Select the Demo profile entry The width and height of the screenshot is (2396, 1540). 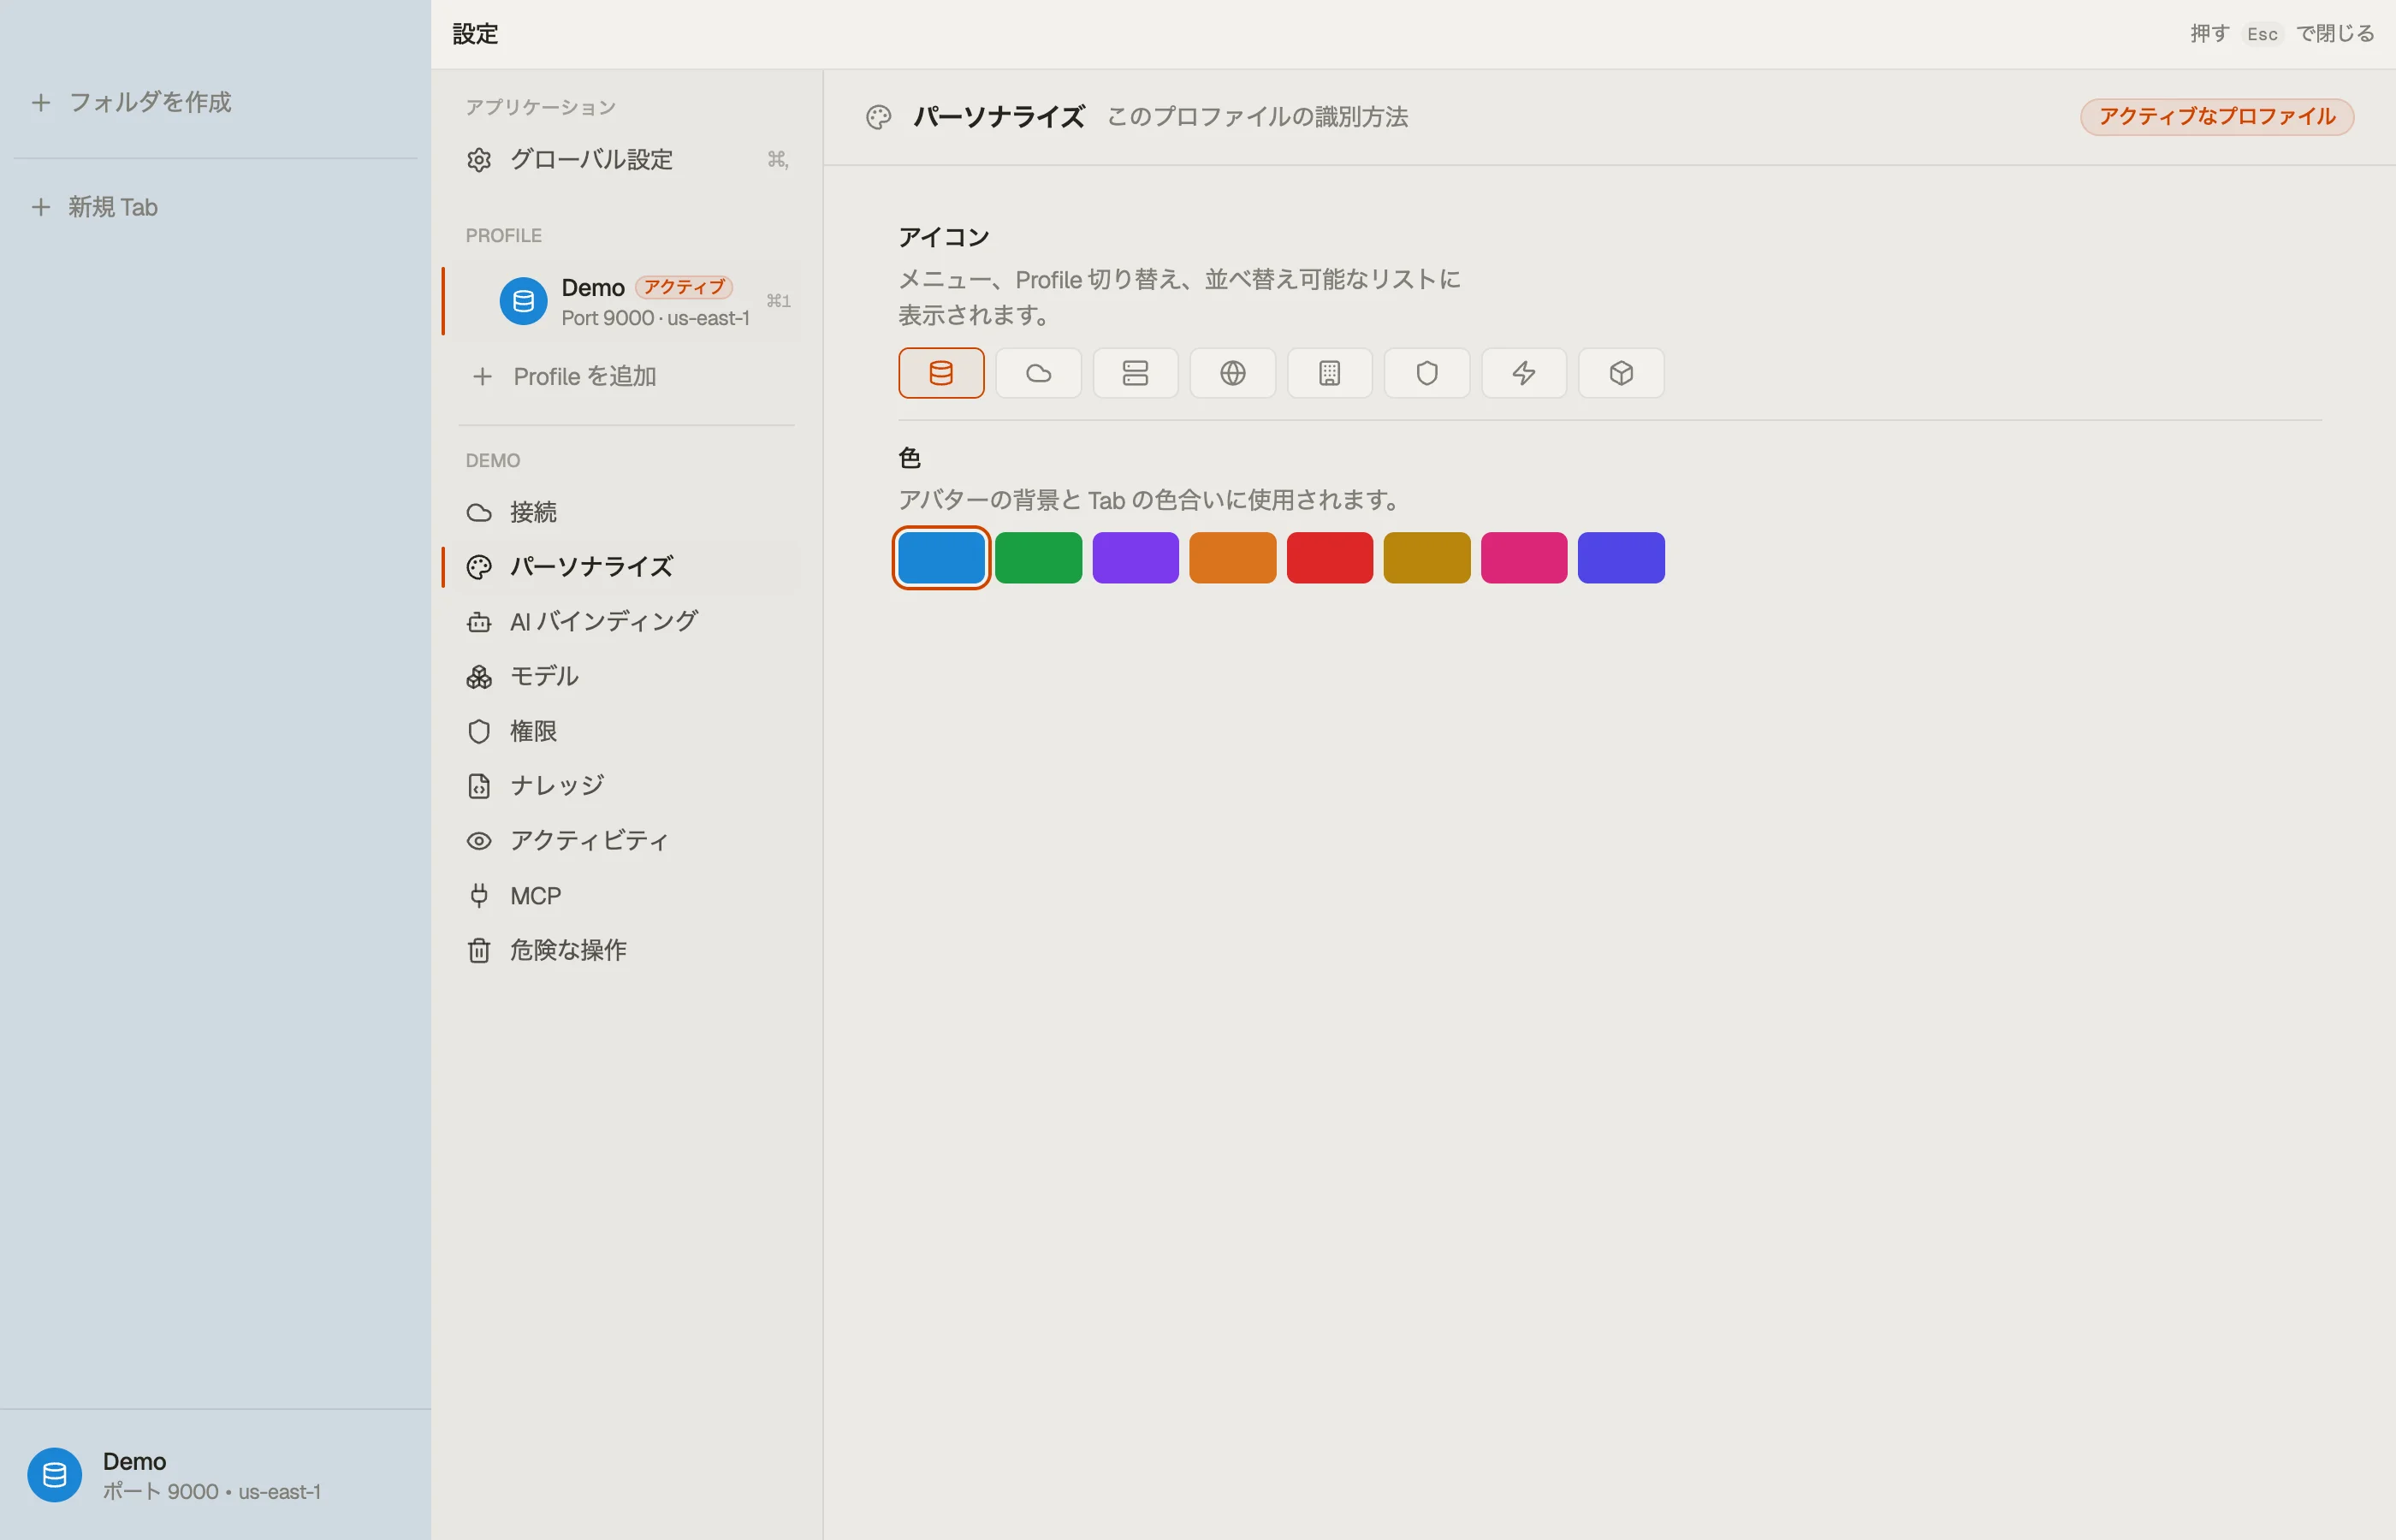coord(626,301)
